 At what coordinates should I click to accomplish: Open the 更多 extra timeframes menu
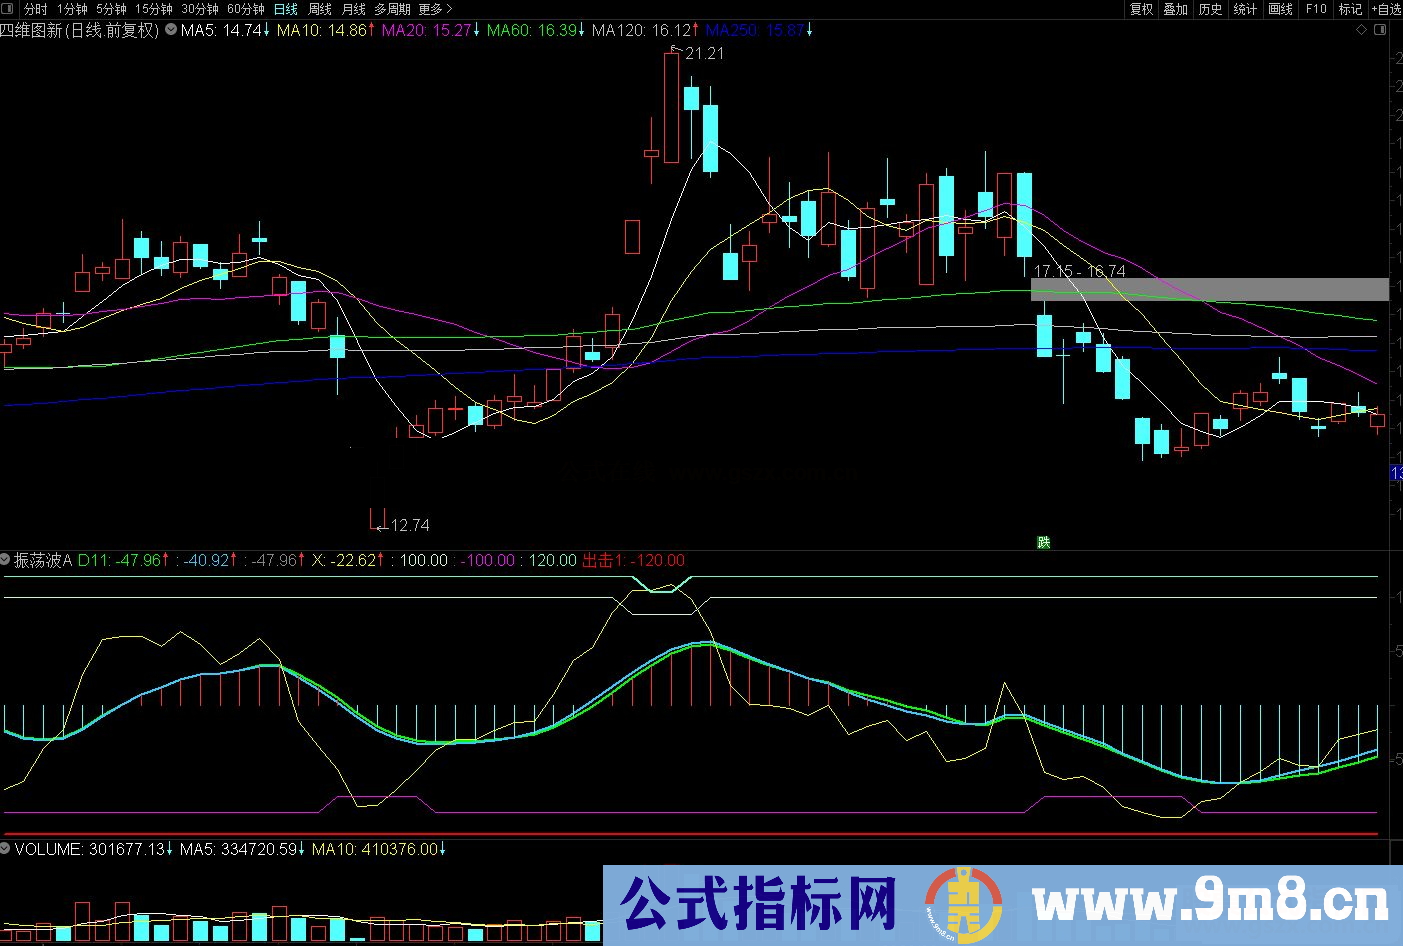(x=430, y=9)
